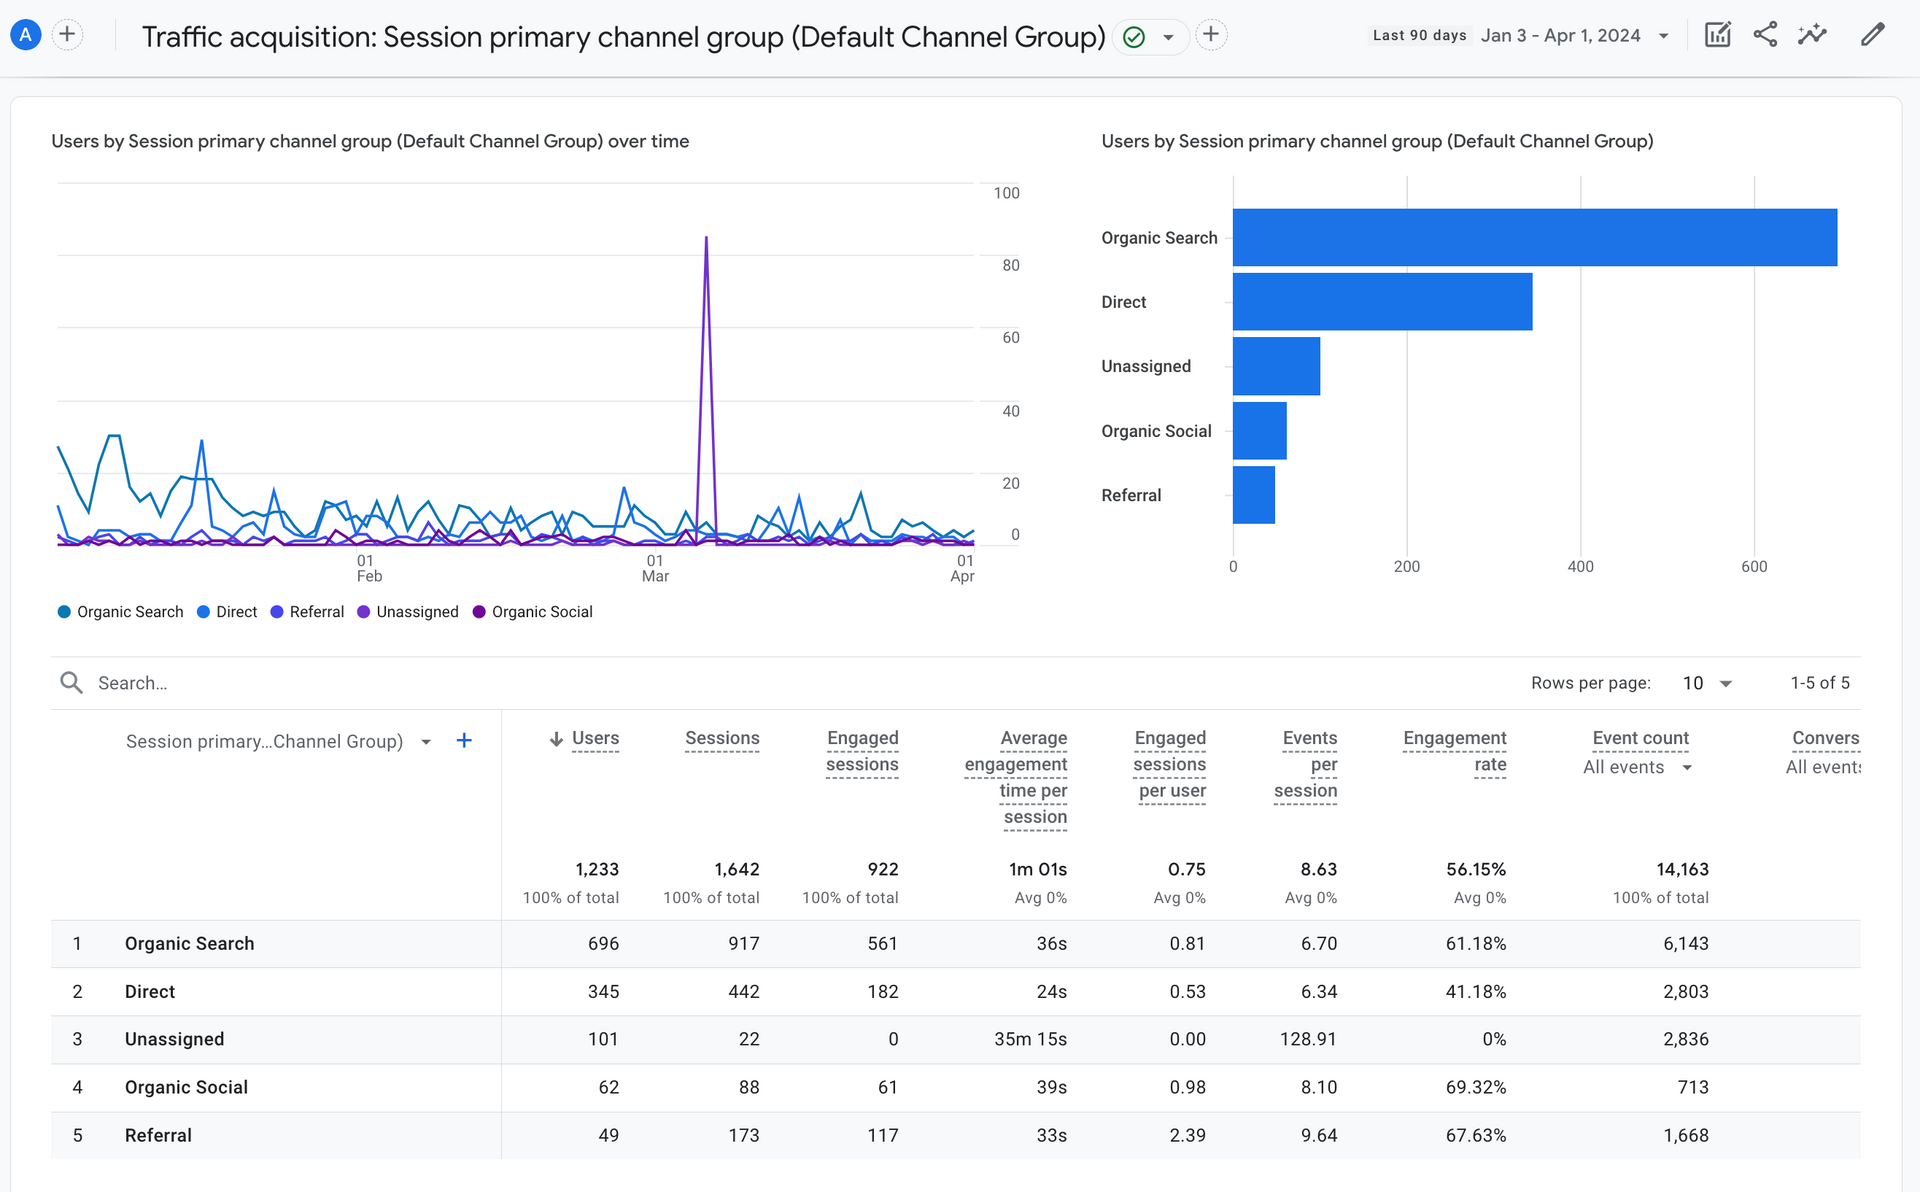Screen dimensions: 1920x1192
Task: Click the green checkmark badge near the title
Action: tap(1133, 36)
